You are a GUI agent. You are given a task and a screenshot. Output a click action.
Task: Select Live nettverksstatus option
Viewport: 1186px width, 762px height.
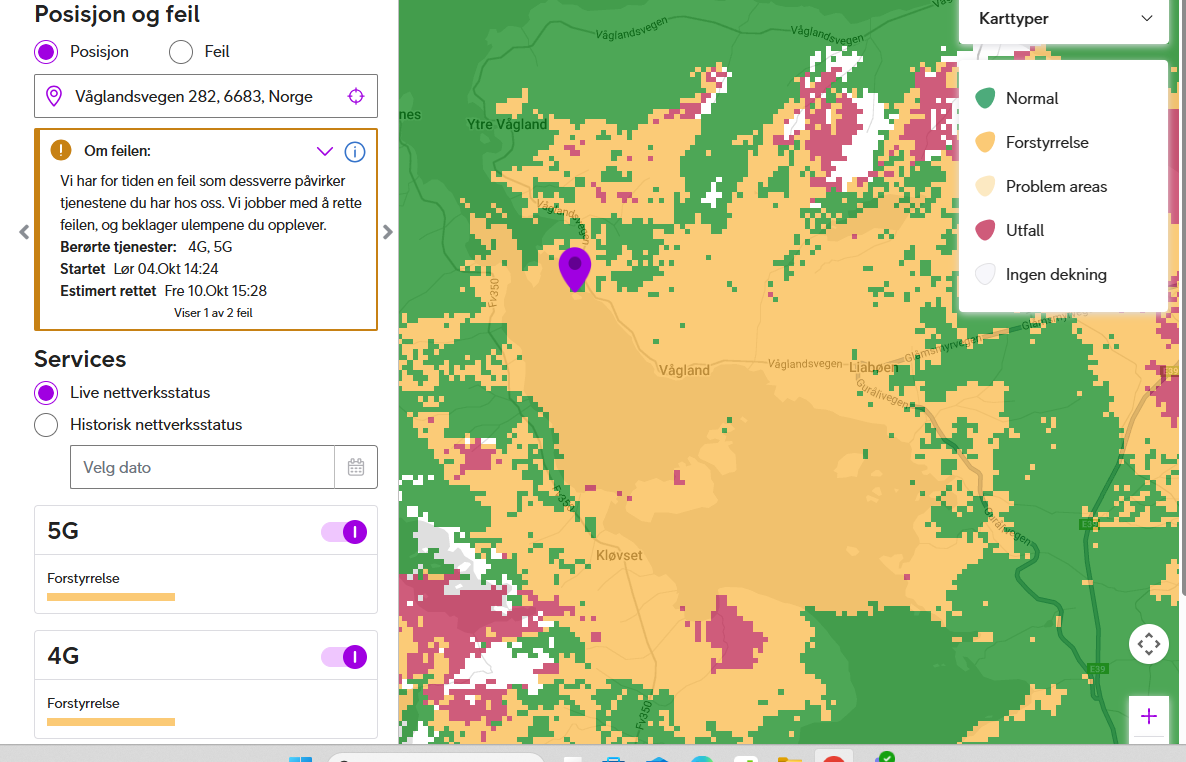tap(46, 392)
